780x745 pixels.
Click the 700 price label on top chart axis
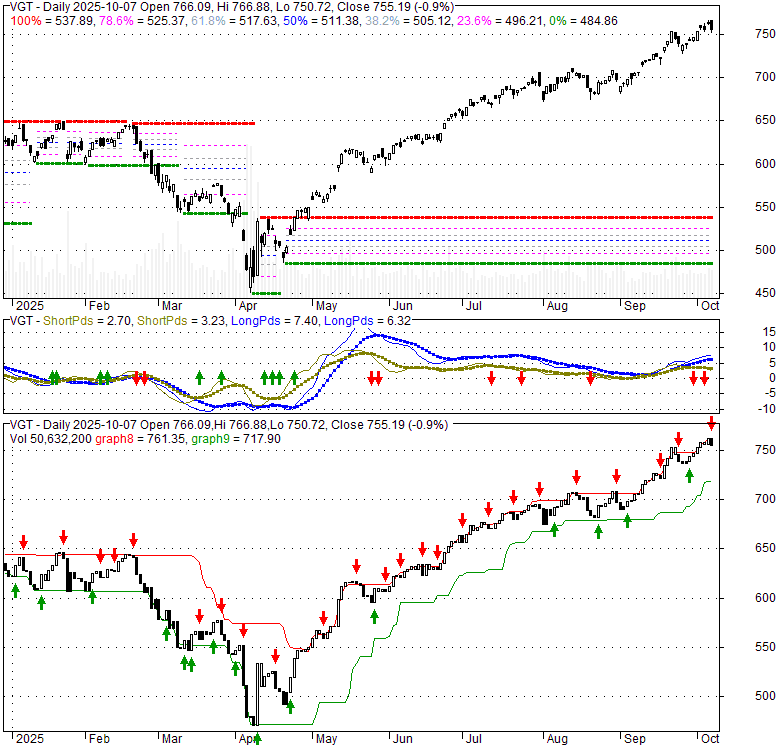(765, 77)
